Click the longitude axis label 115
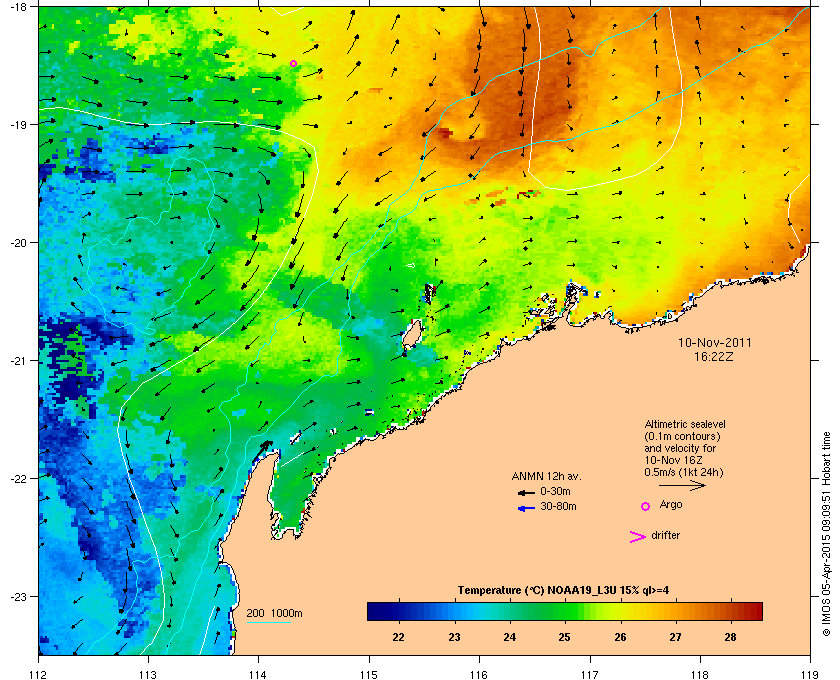The height and width of the screenshot is (680, 840). tap(369, 674)
